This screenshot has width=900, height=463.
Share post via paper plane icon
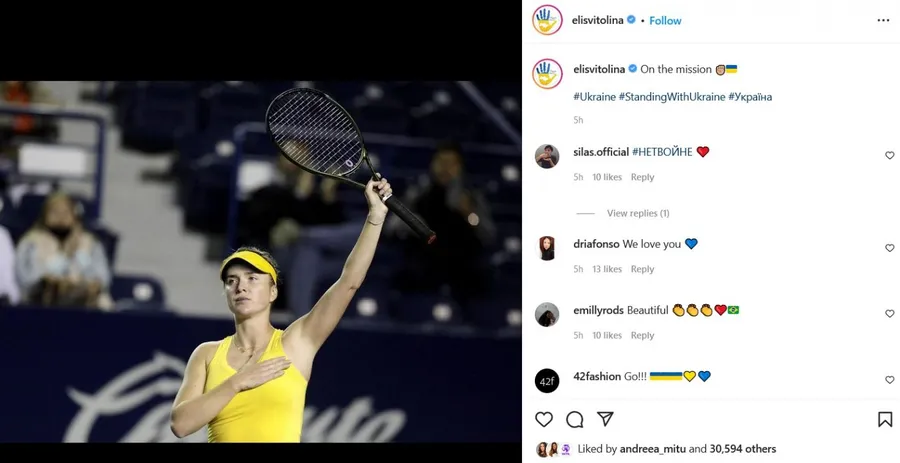(605, 419)
